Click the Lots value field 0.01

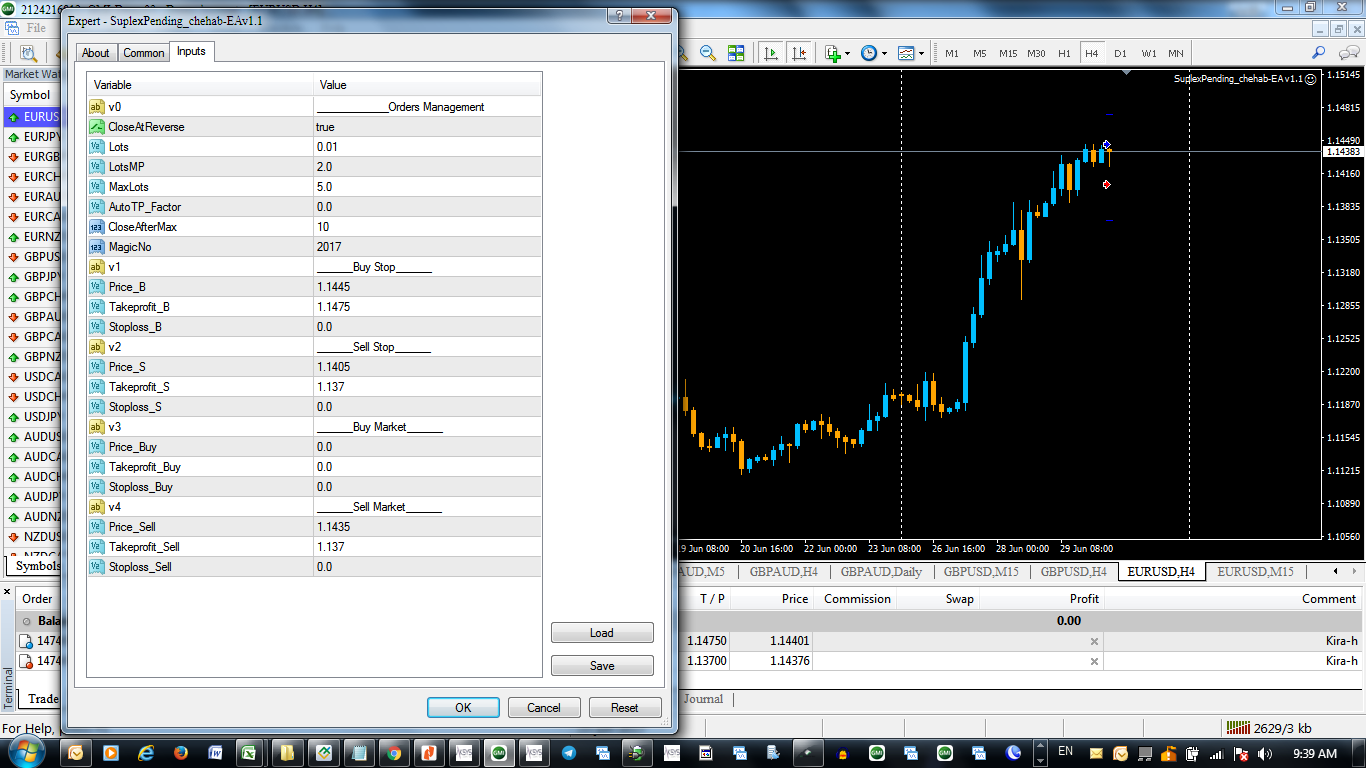tap(428, 147)
